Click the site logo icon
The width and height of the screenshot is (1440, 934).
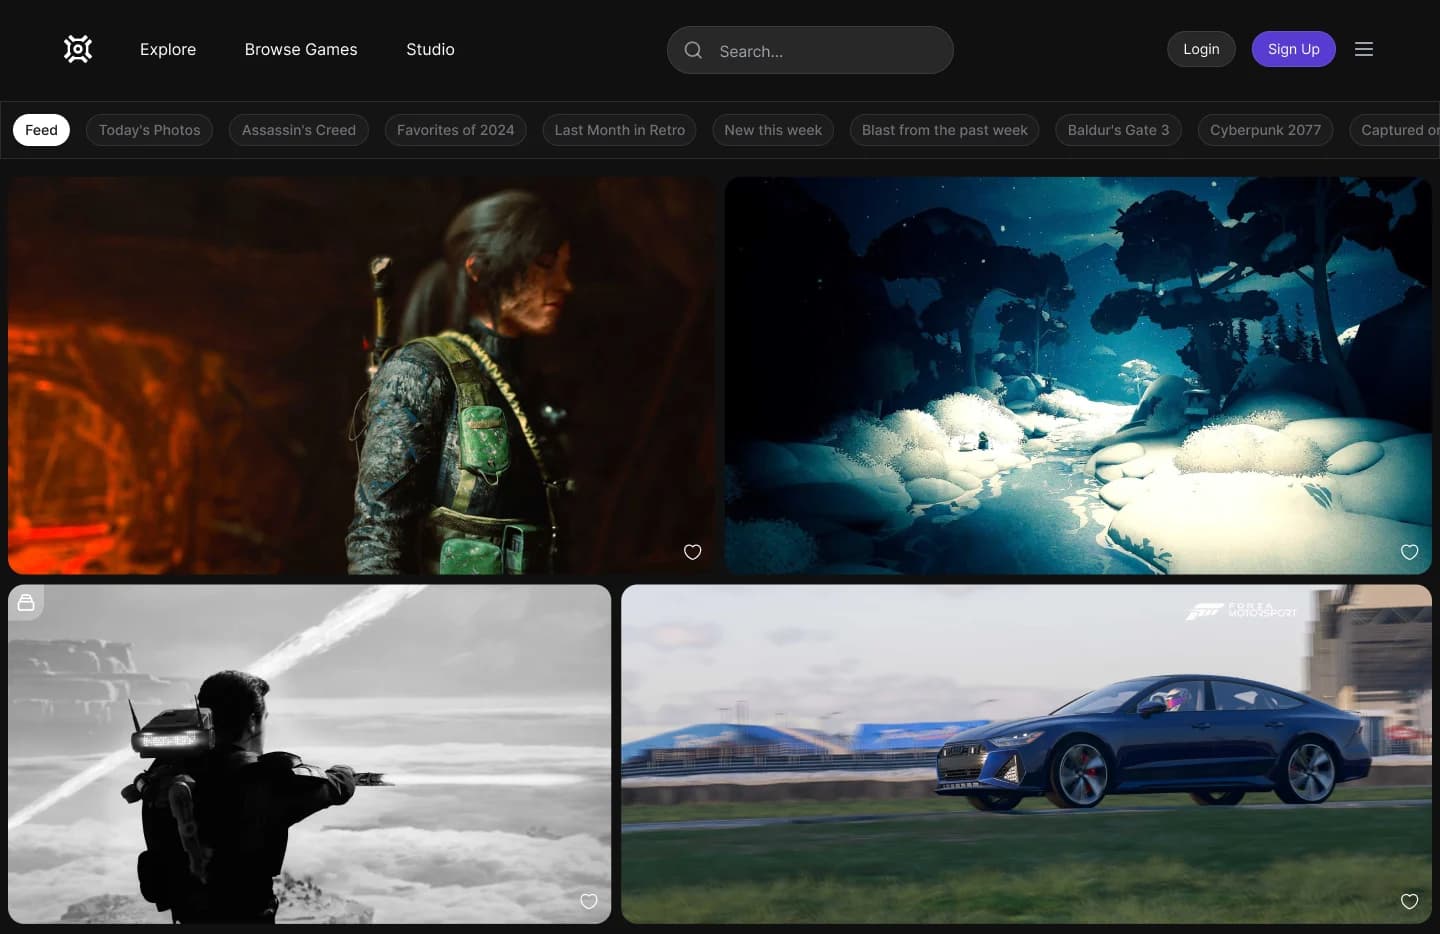[x=78, y=49]
